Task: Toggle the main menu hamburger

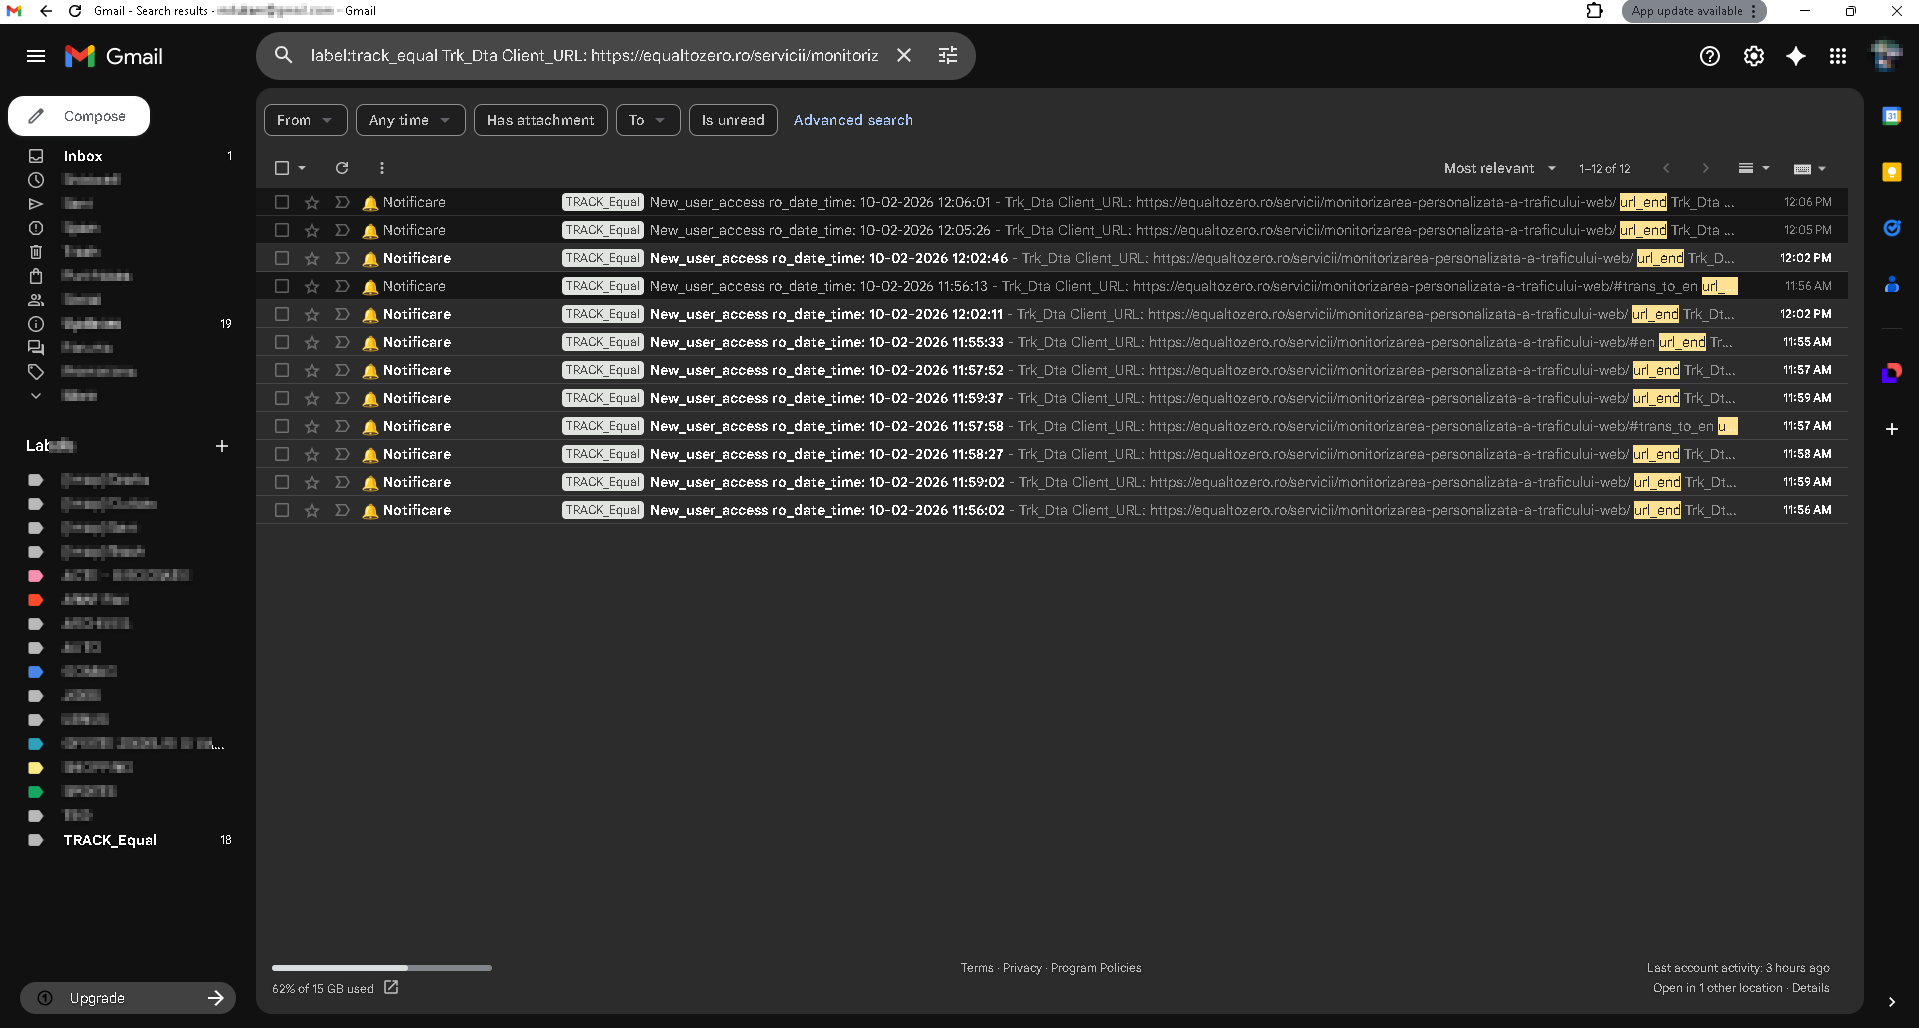Action: tap(36, 56)
